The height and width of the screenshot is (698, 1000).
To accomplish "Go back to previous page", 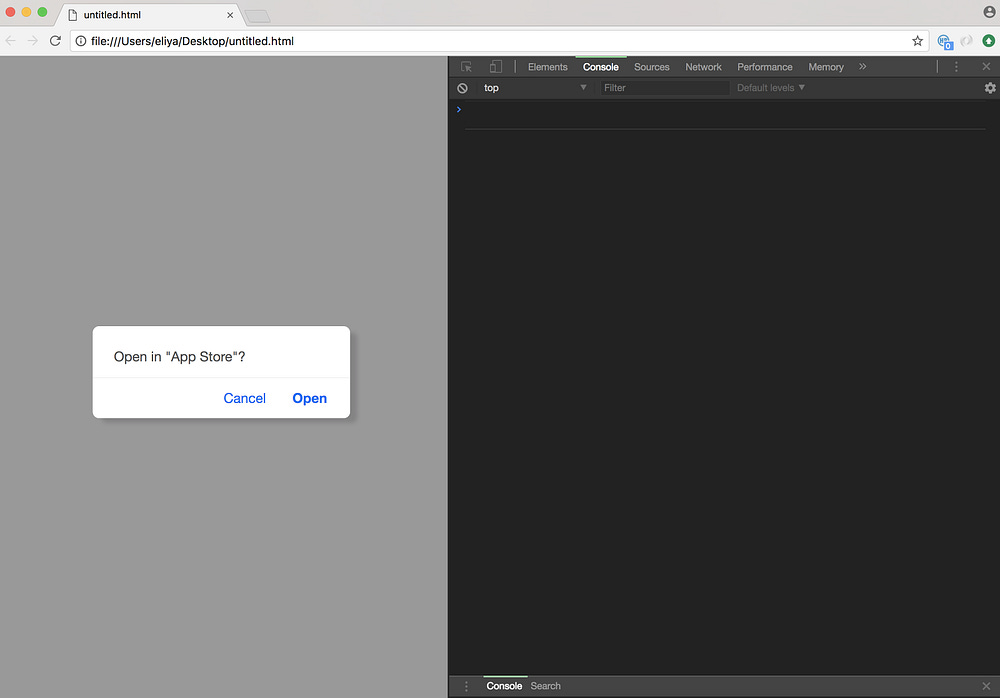I will (x=11, y=41).
